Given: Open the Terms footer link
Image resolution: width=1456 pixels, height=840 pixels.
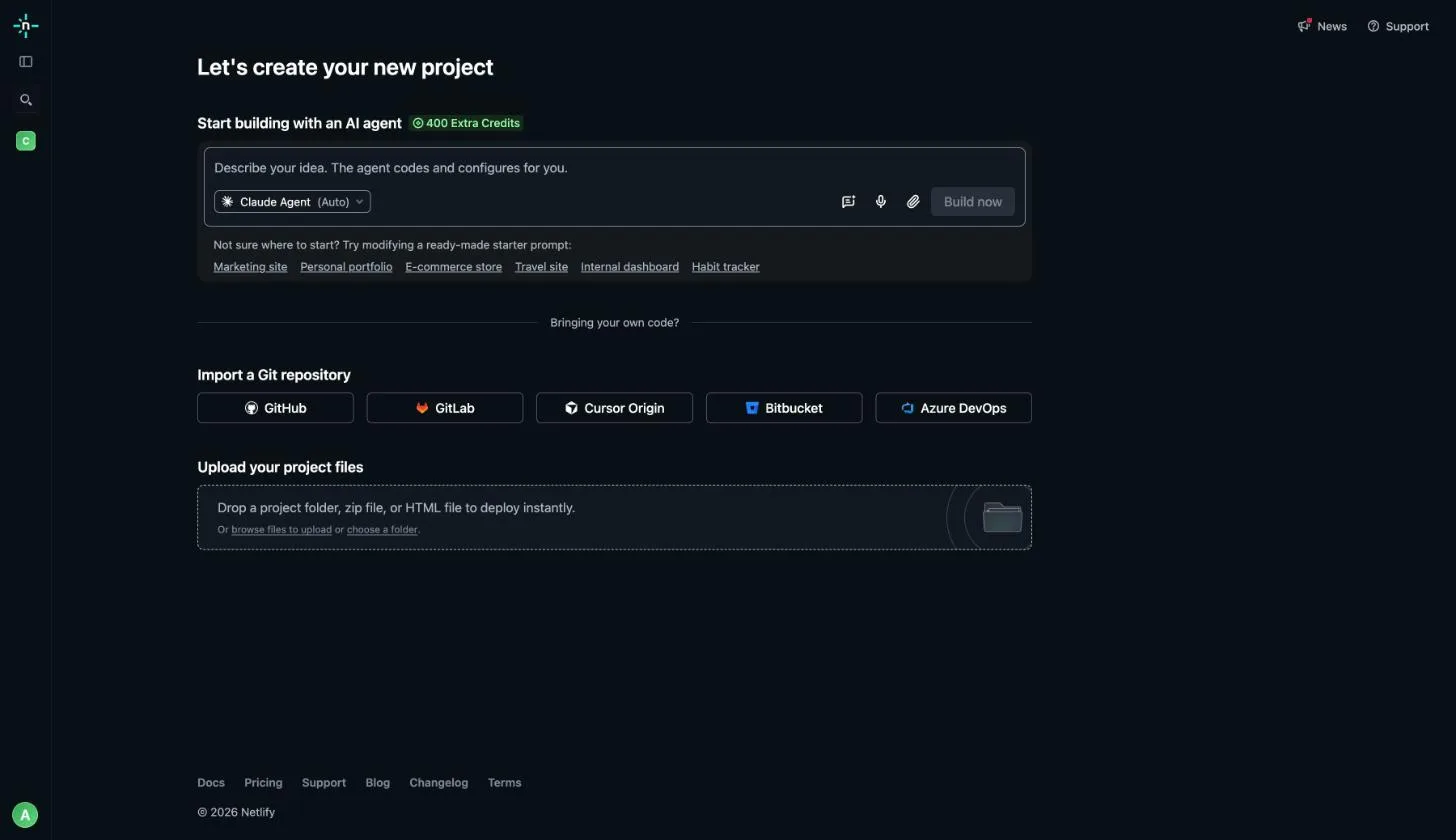Looking at the screenshot, I should [x=504, y=783].
